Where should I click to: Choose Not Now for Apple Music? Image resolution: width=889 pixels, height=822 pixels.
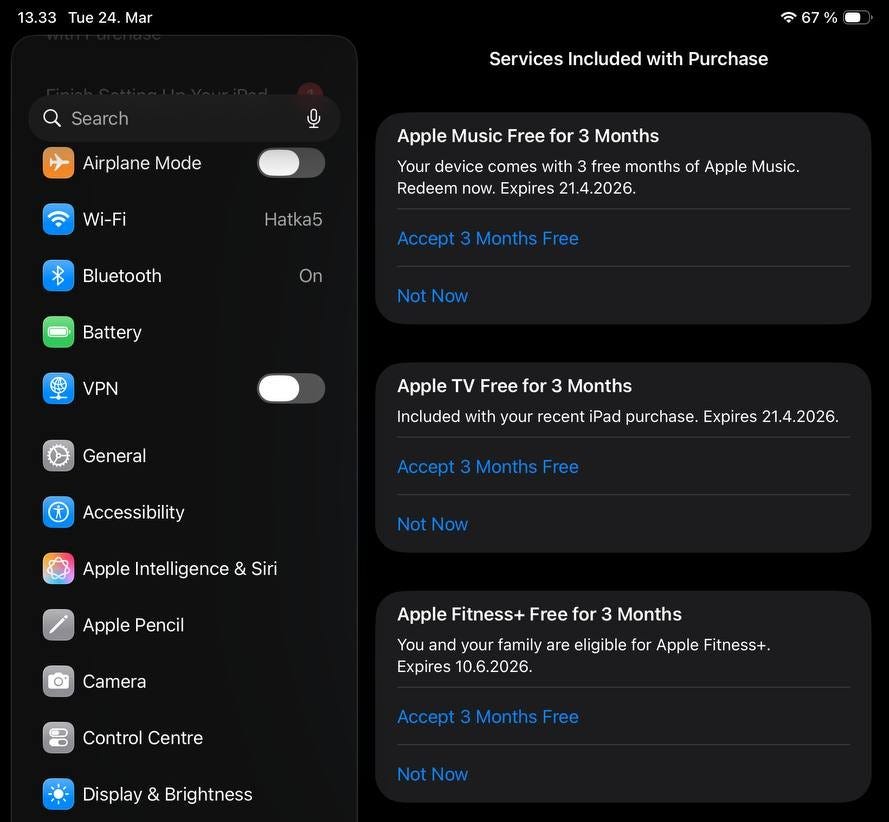click(x=433, y=295)
